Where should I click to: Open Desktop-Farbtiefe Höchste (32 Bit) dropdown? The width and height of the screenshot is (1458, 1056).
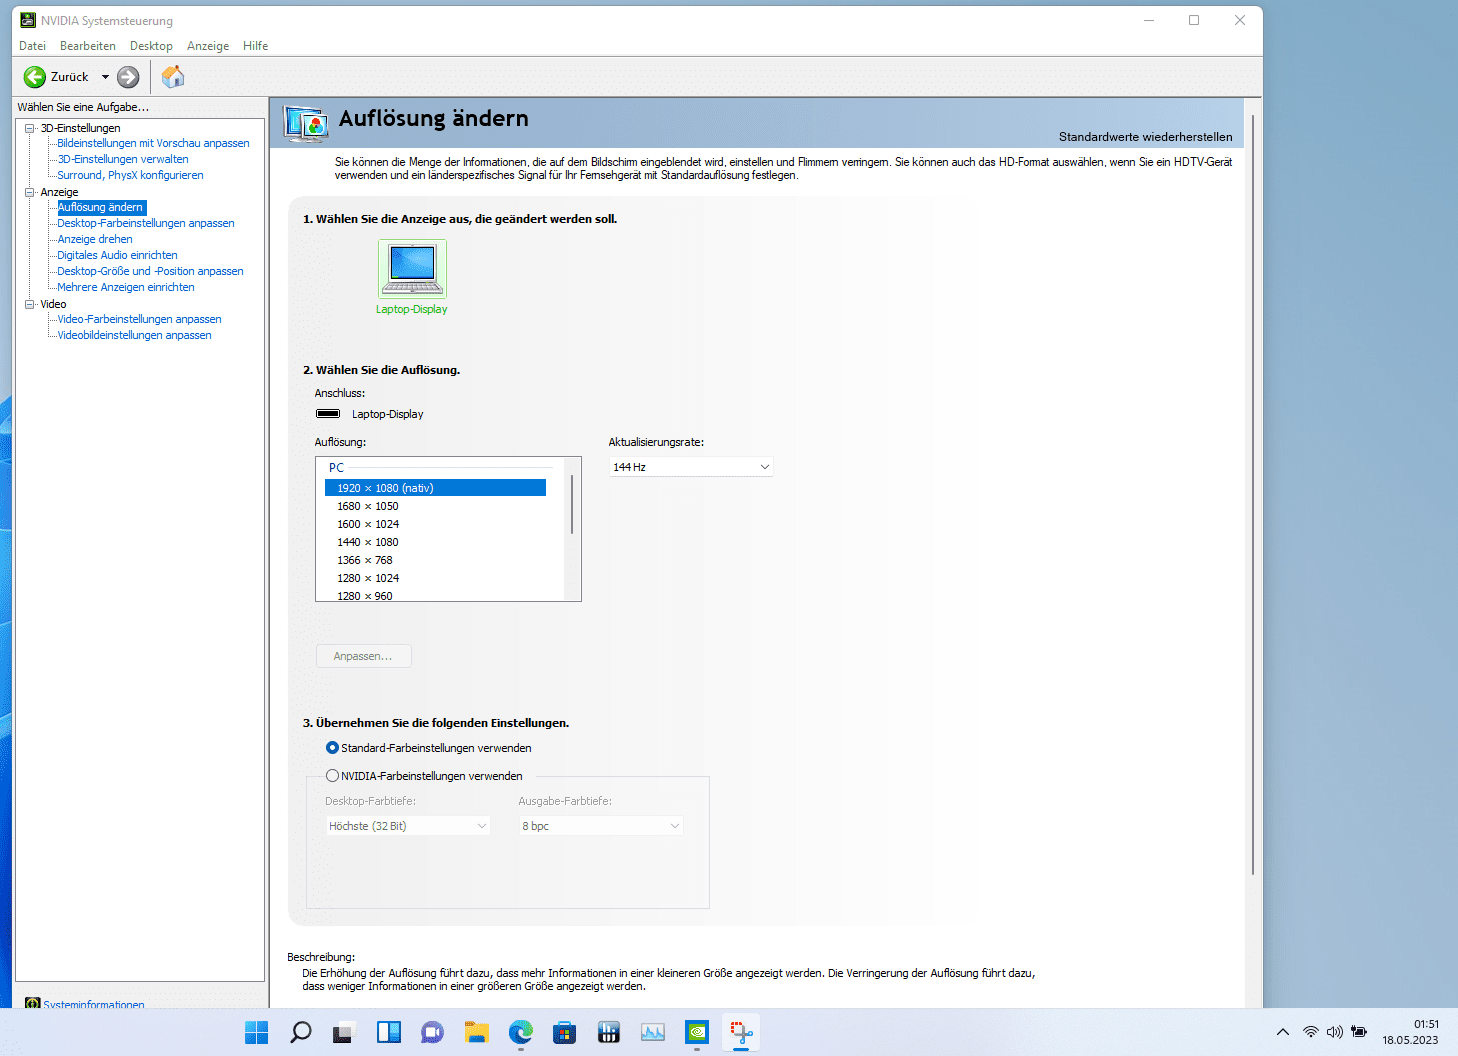point(408,826)
